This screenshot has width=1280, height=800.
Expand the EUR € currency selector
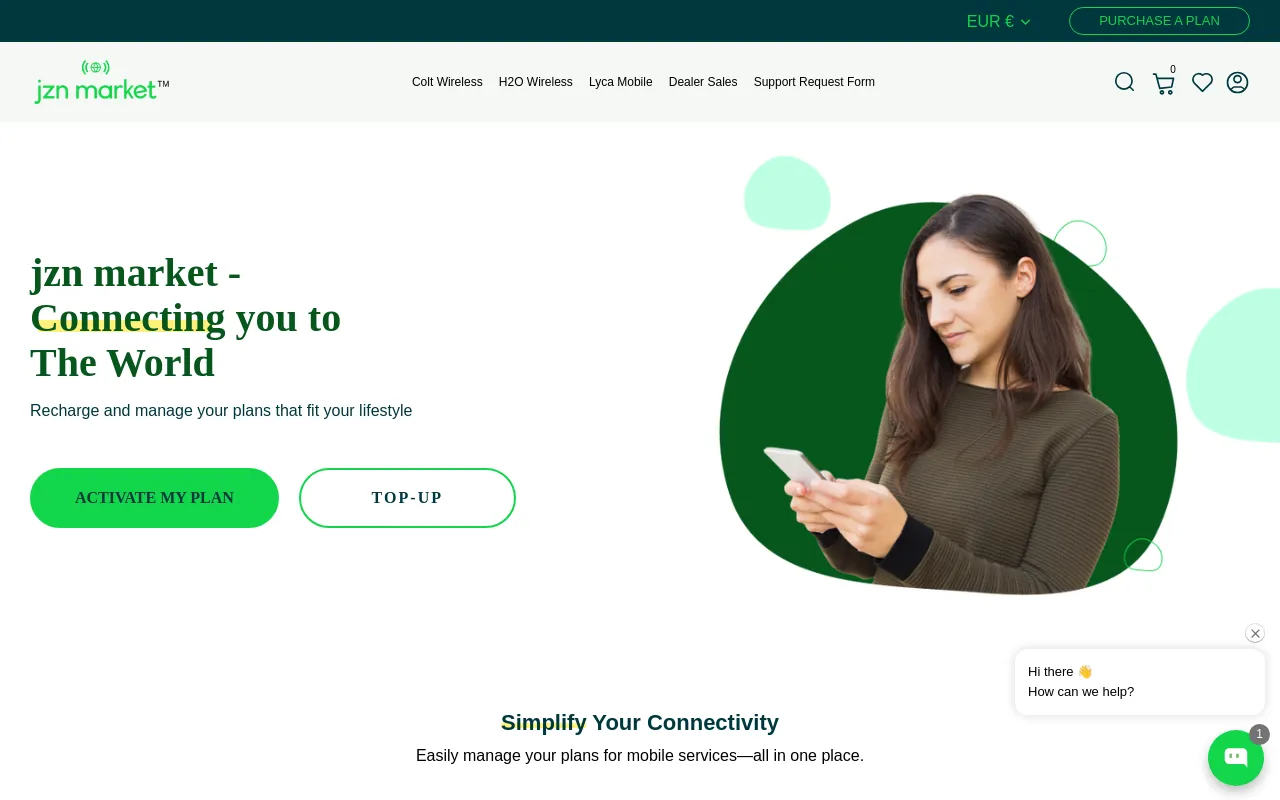(x=998, y=21)
